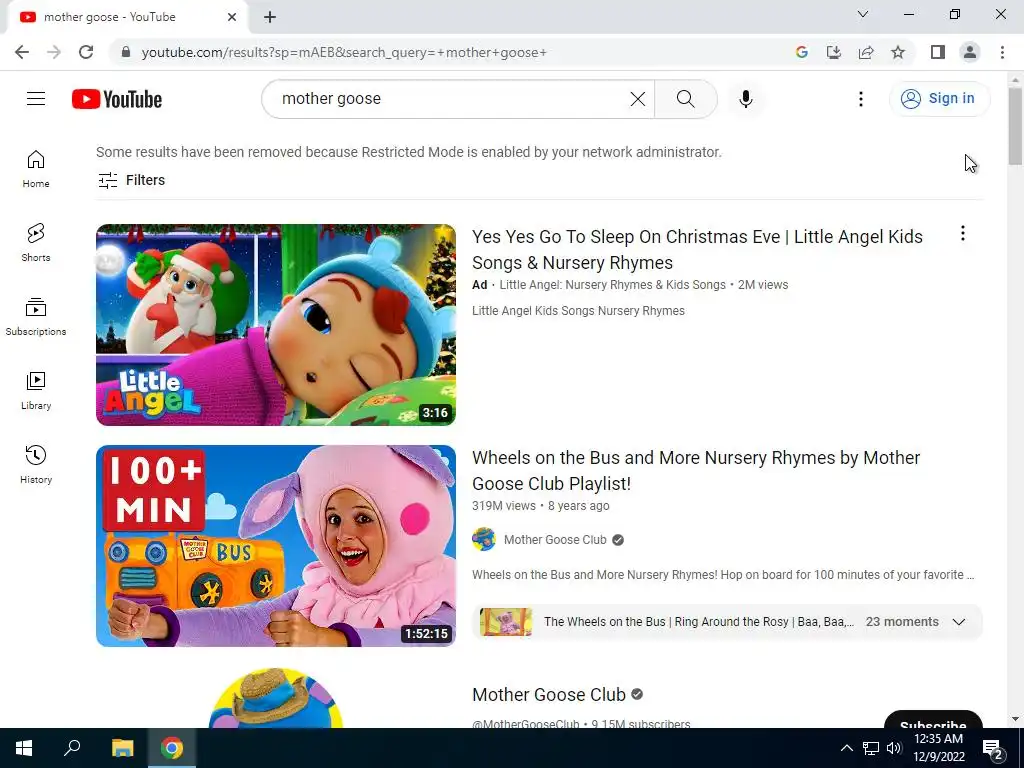Close the 'mother goose - YouTube' tab
This screenshot has height=768, width=1024.
pyautogui.click(x=232, y=17)
